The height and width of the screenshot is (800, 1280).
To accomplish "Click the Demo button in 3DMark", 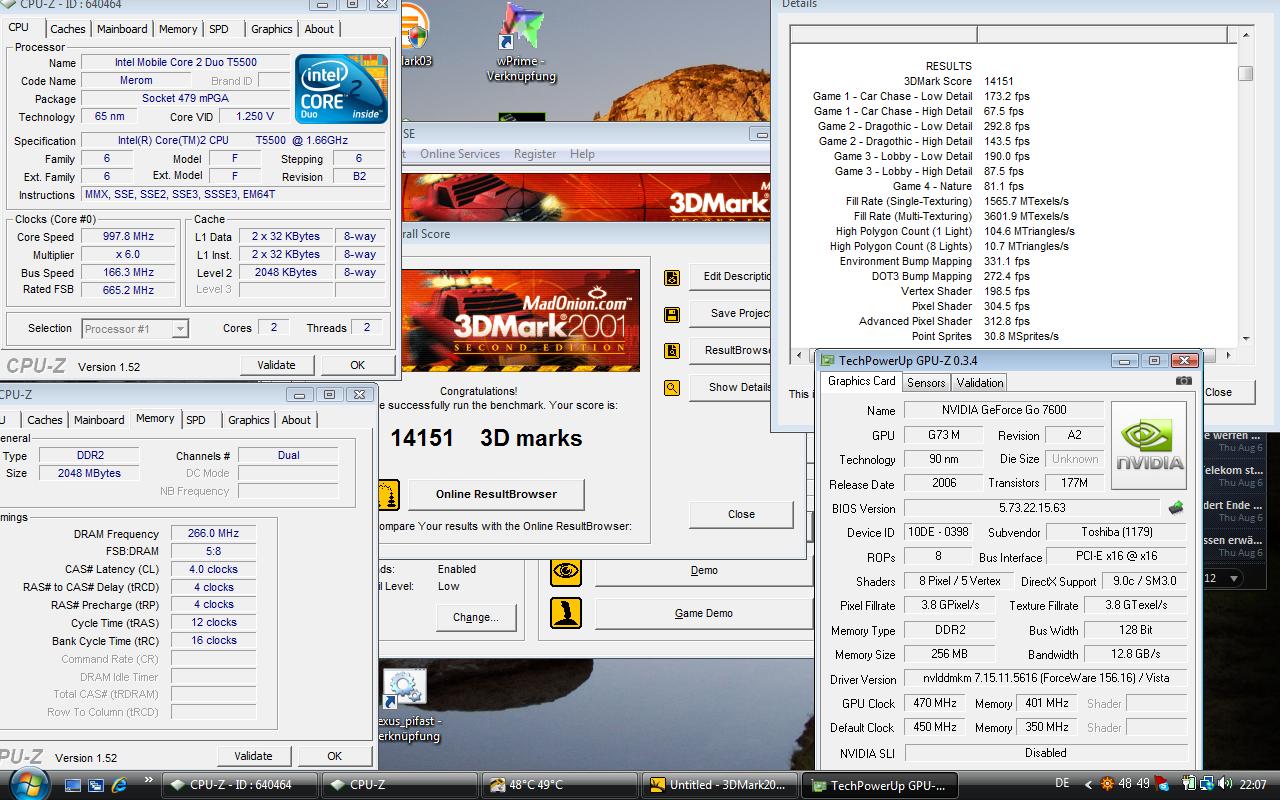I will tap(704, 570).
